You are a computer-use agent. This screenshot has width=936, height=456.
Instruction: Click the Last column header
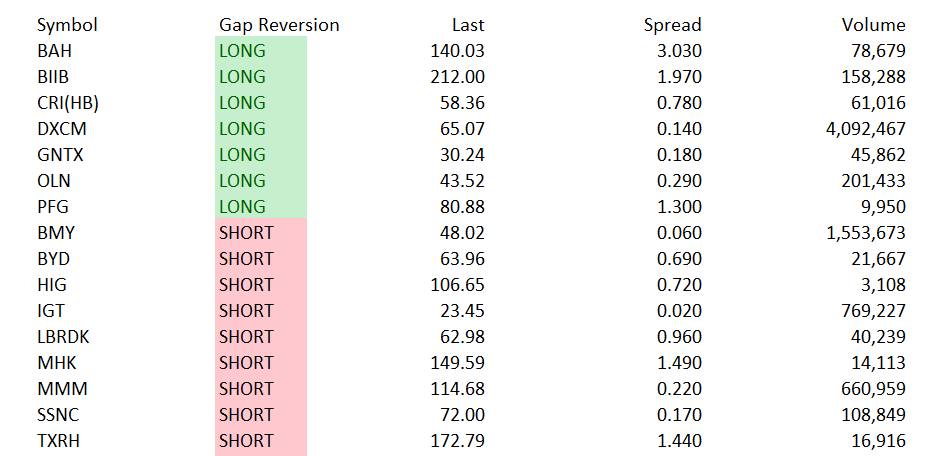466,25
